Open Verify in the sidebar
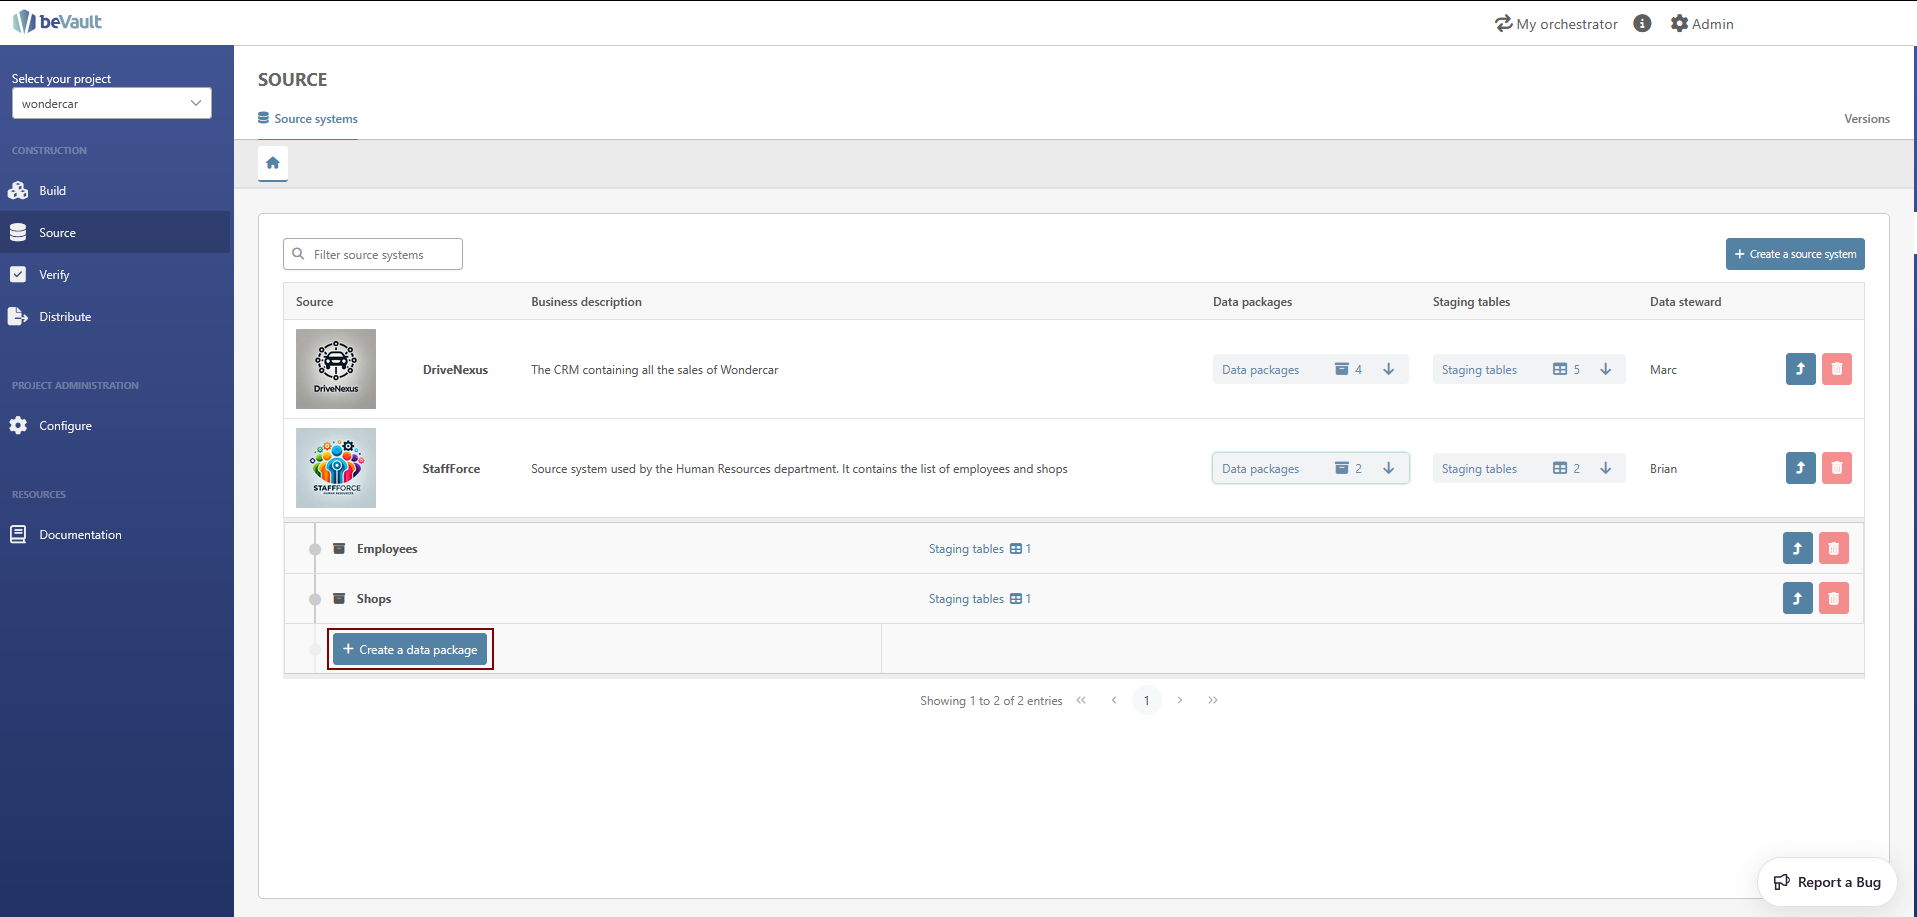The image size is (1917, 917). point(54,275)
